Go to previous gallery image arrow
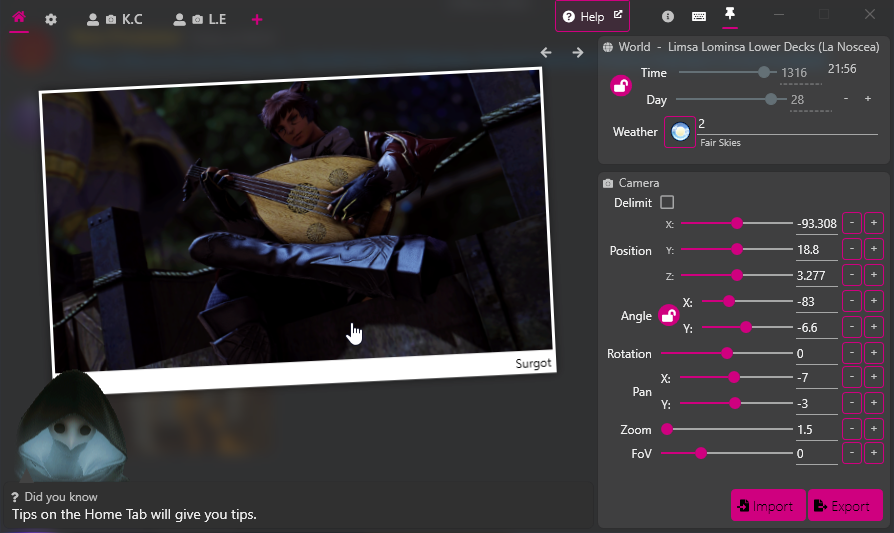 click(546, 52)
